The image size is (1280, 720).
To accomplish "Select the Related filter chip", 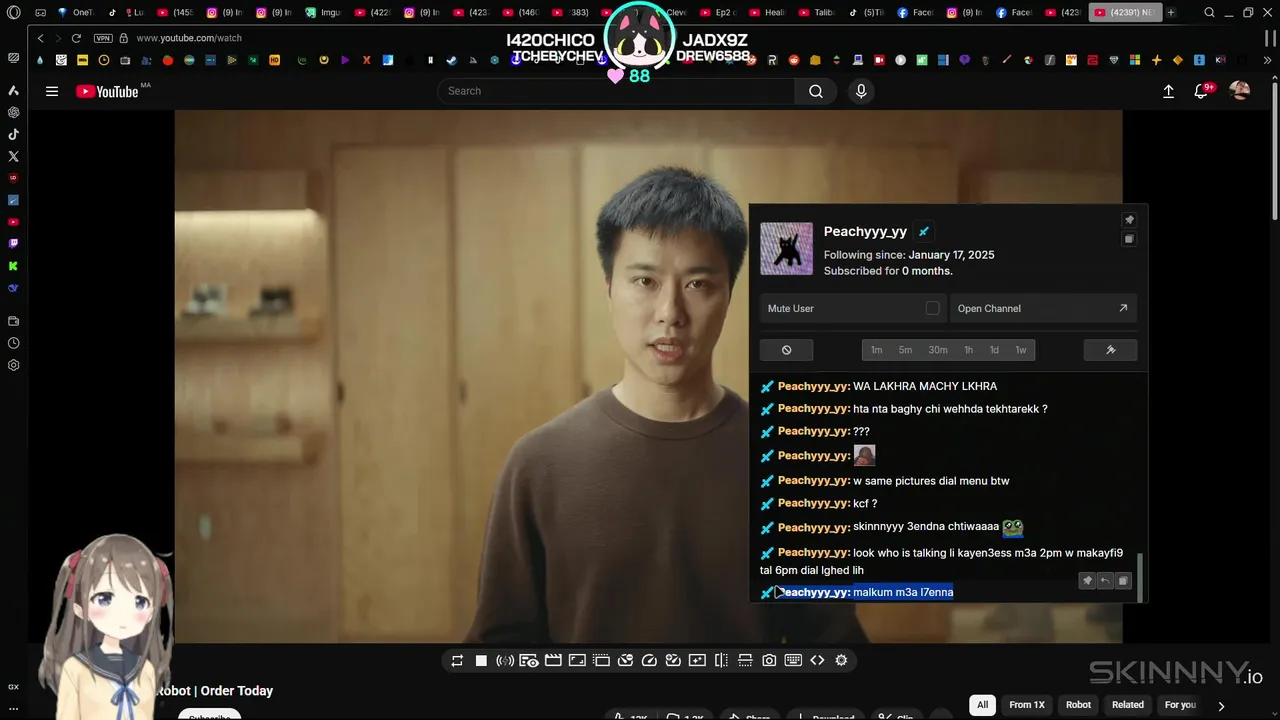I will click(x=1128, y=705).
